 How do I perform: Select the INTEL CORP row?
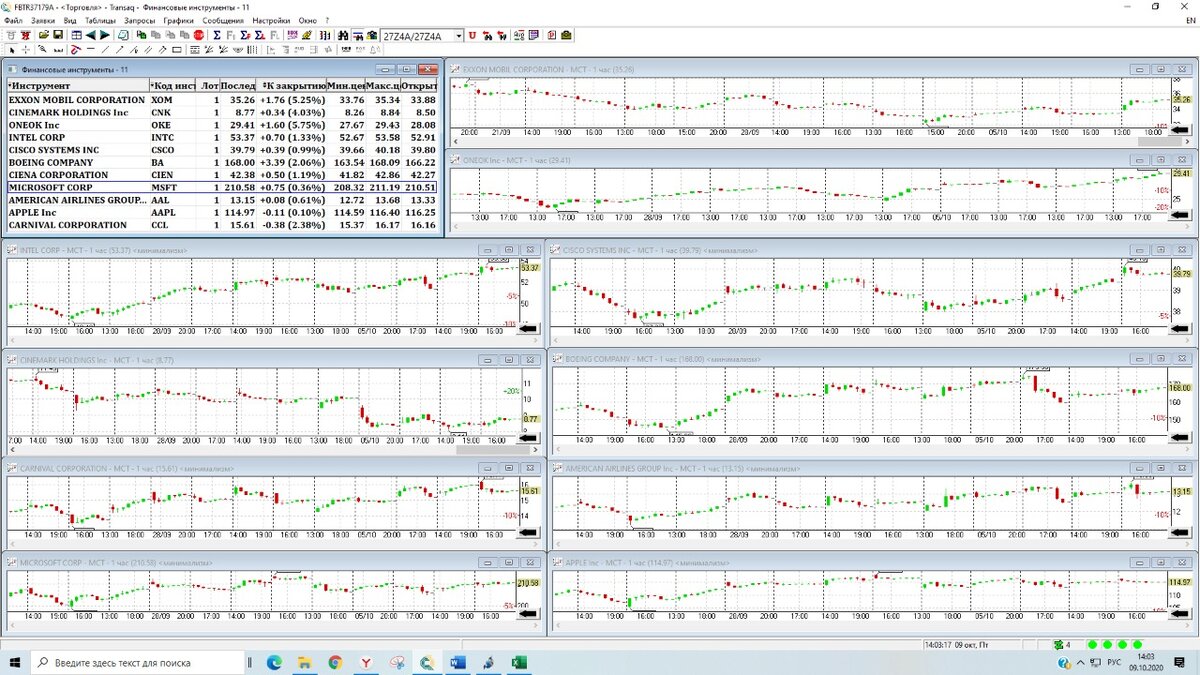222,137
